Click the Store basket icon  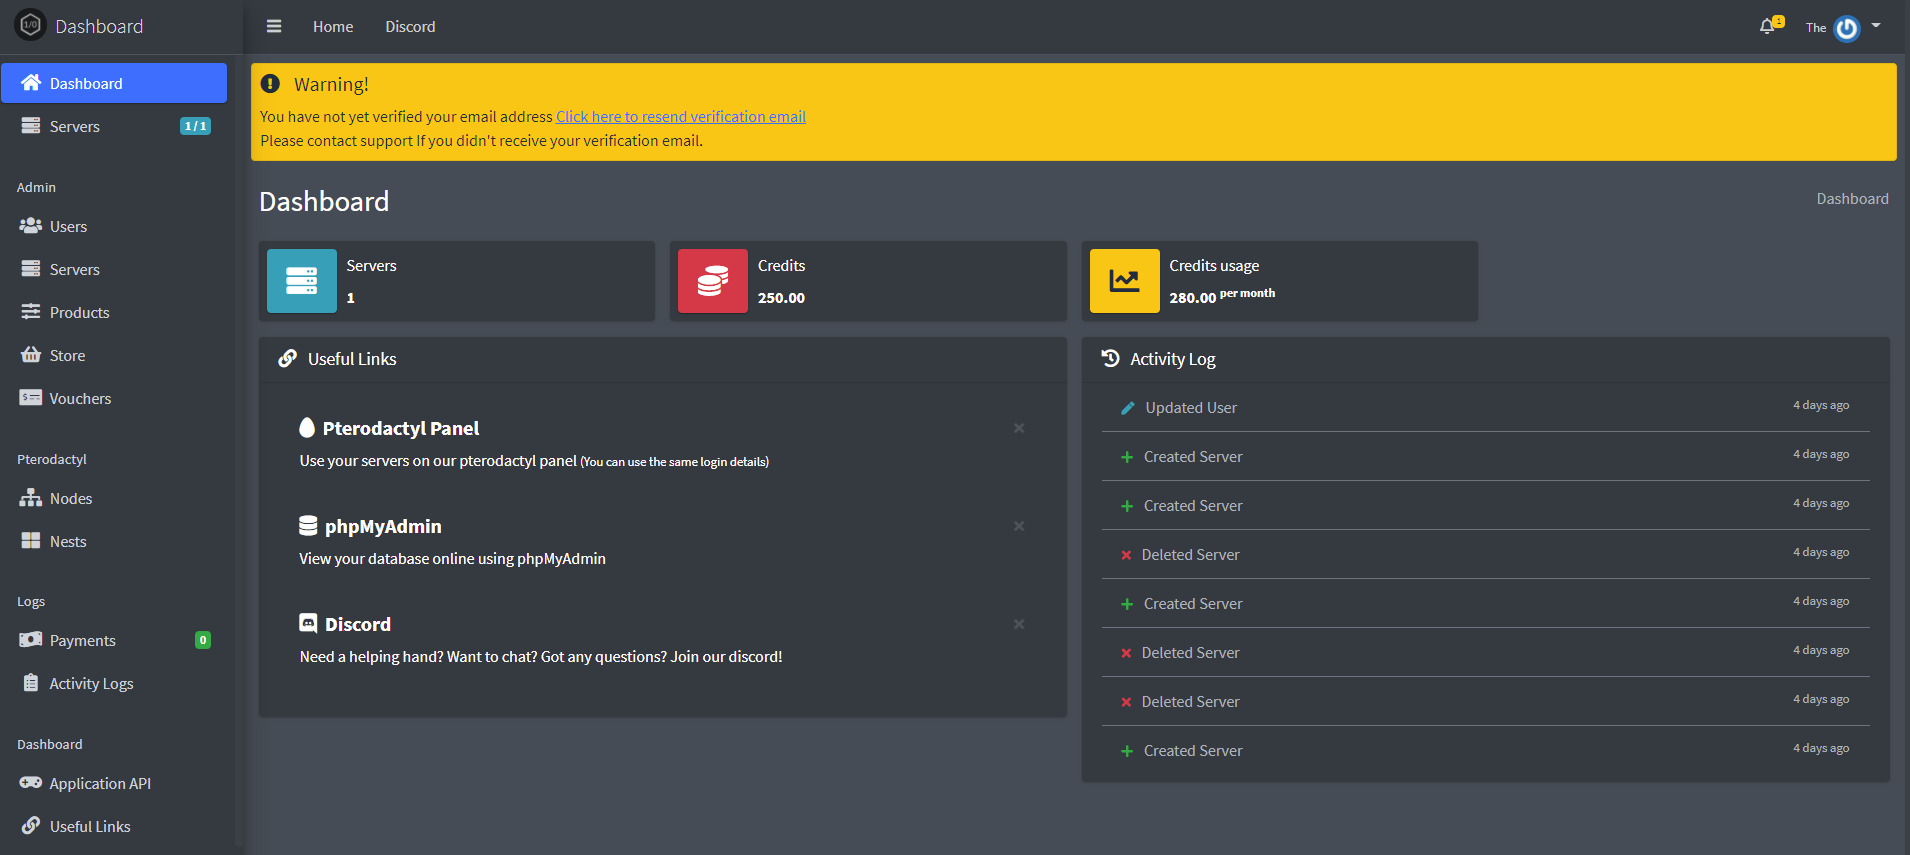coord(31,355)
